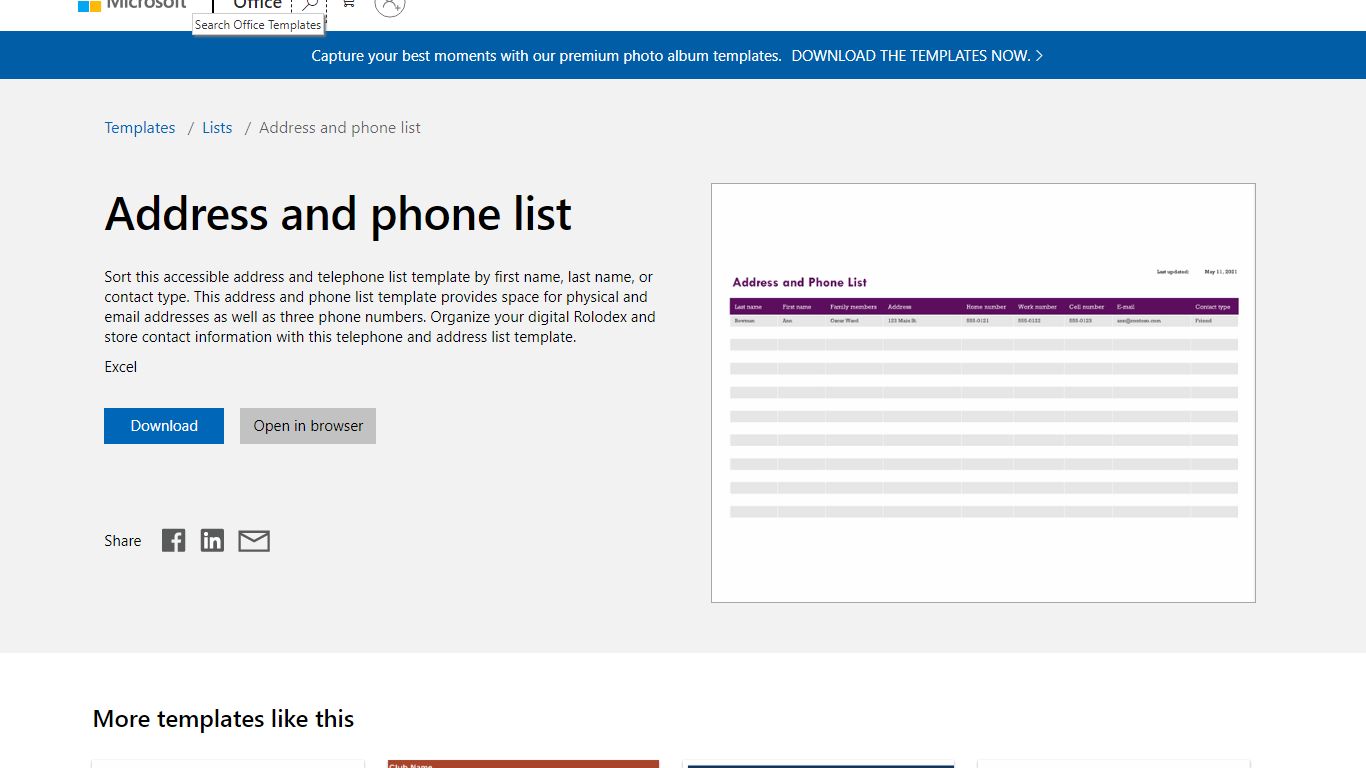
Task: Go to Lists breadcrumb
Action: pos(217,128)
